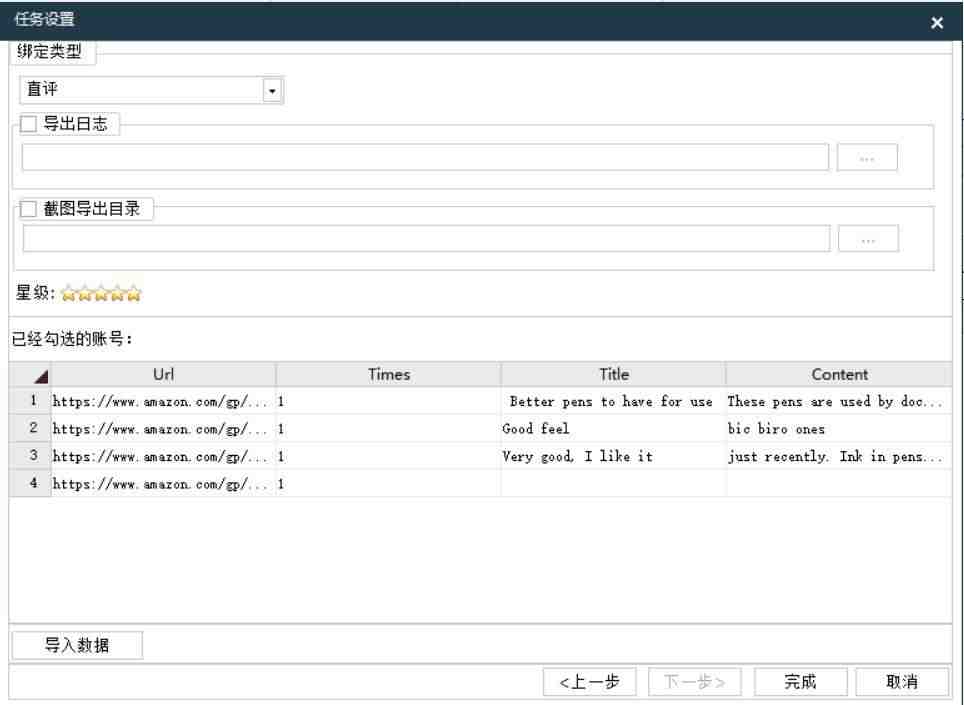Select row header number 2
964x705 pixels.
[x=30, y=428]
